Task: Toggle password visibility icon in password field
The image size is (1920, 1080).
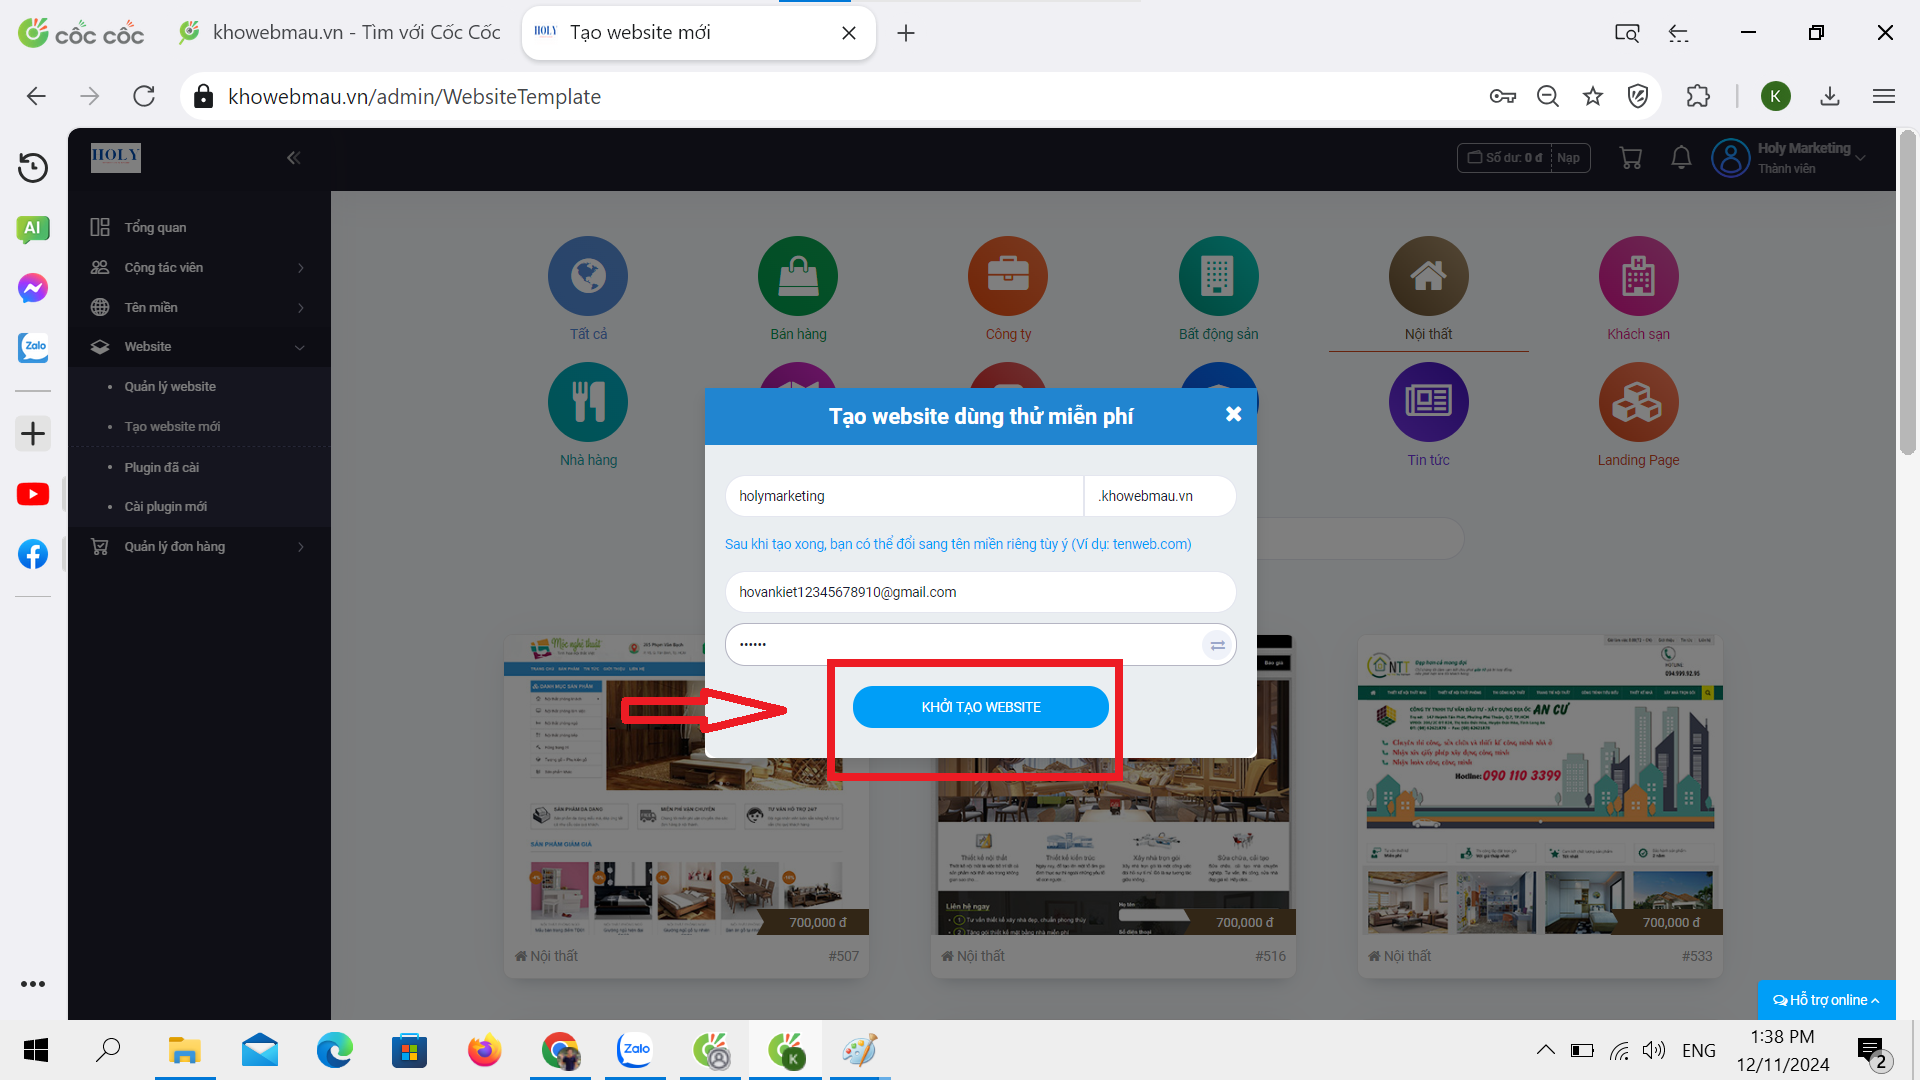Action: point(1217,645)
